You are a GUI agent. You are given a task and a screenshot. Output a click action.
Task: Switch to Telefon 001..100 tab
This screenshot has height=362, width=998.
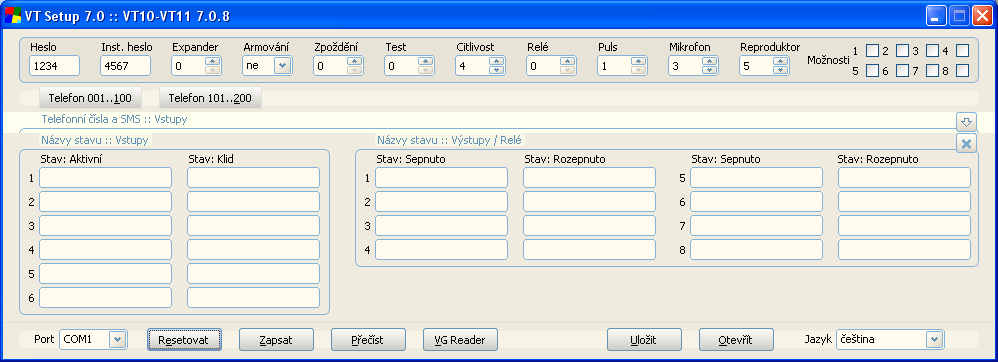(90, 97)
